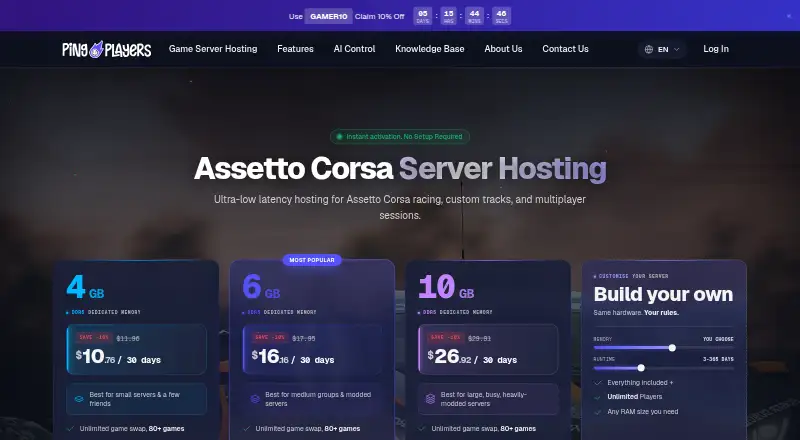Click struck-through price $17.95
800x440 pixels.
click(x=304, y=338)
